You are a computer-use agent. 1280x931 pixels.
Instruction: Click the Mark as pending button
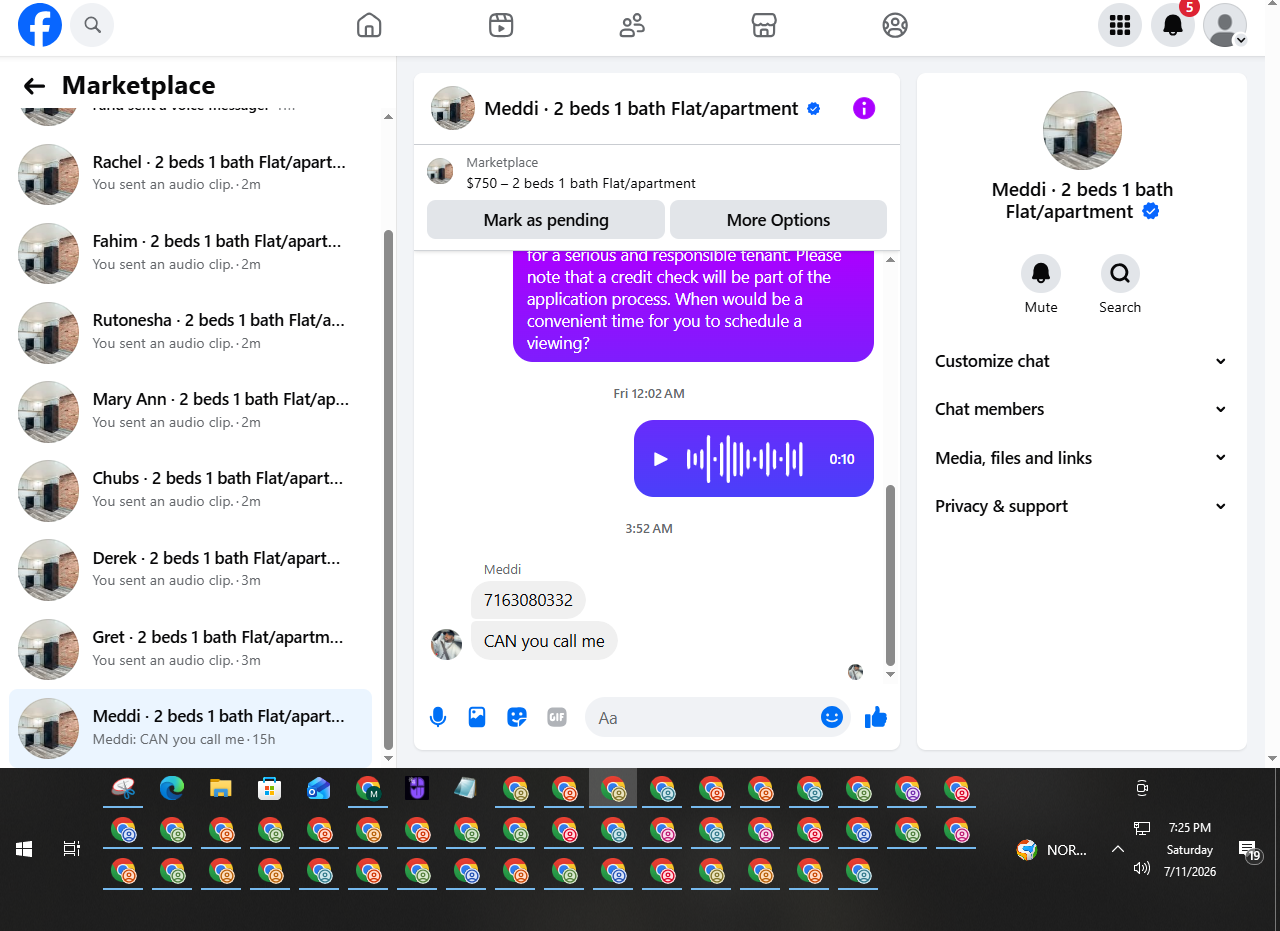pyautogui.click(x=546, y=220)
